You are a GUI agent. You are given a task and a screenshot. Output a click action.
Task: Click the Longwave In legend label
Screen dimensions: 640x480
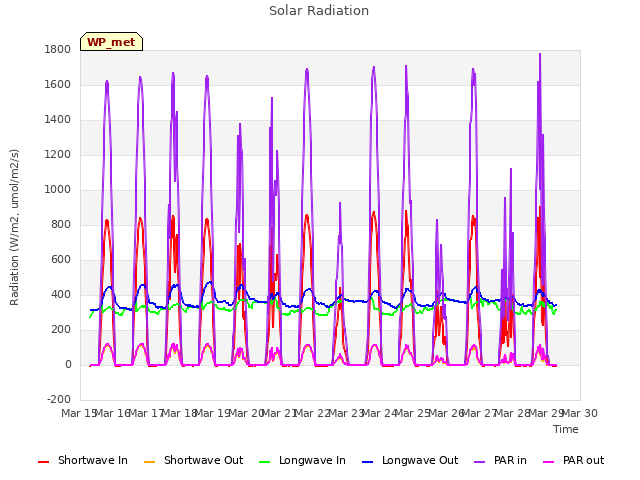(x=312, y=460)
